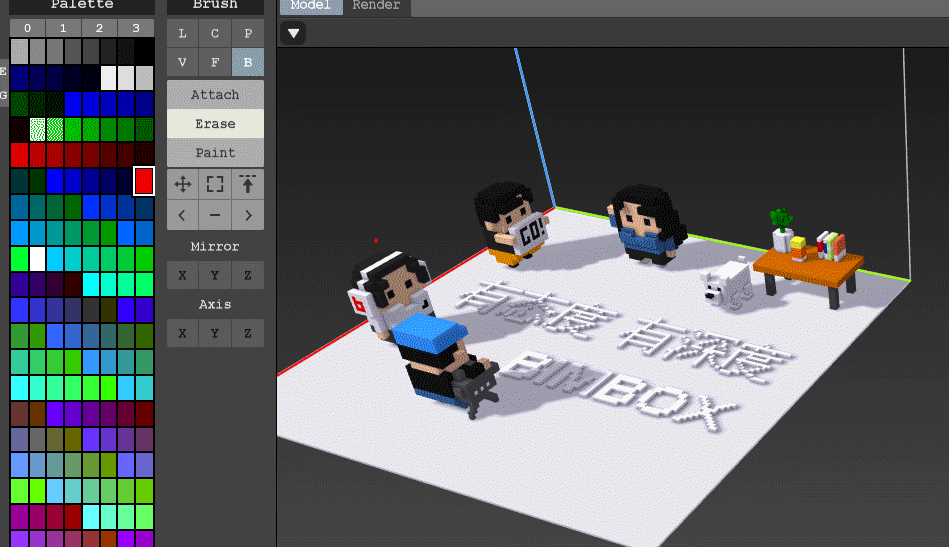
Task: Click the long-haired character in blue
Action: [646, 225]
